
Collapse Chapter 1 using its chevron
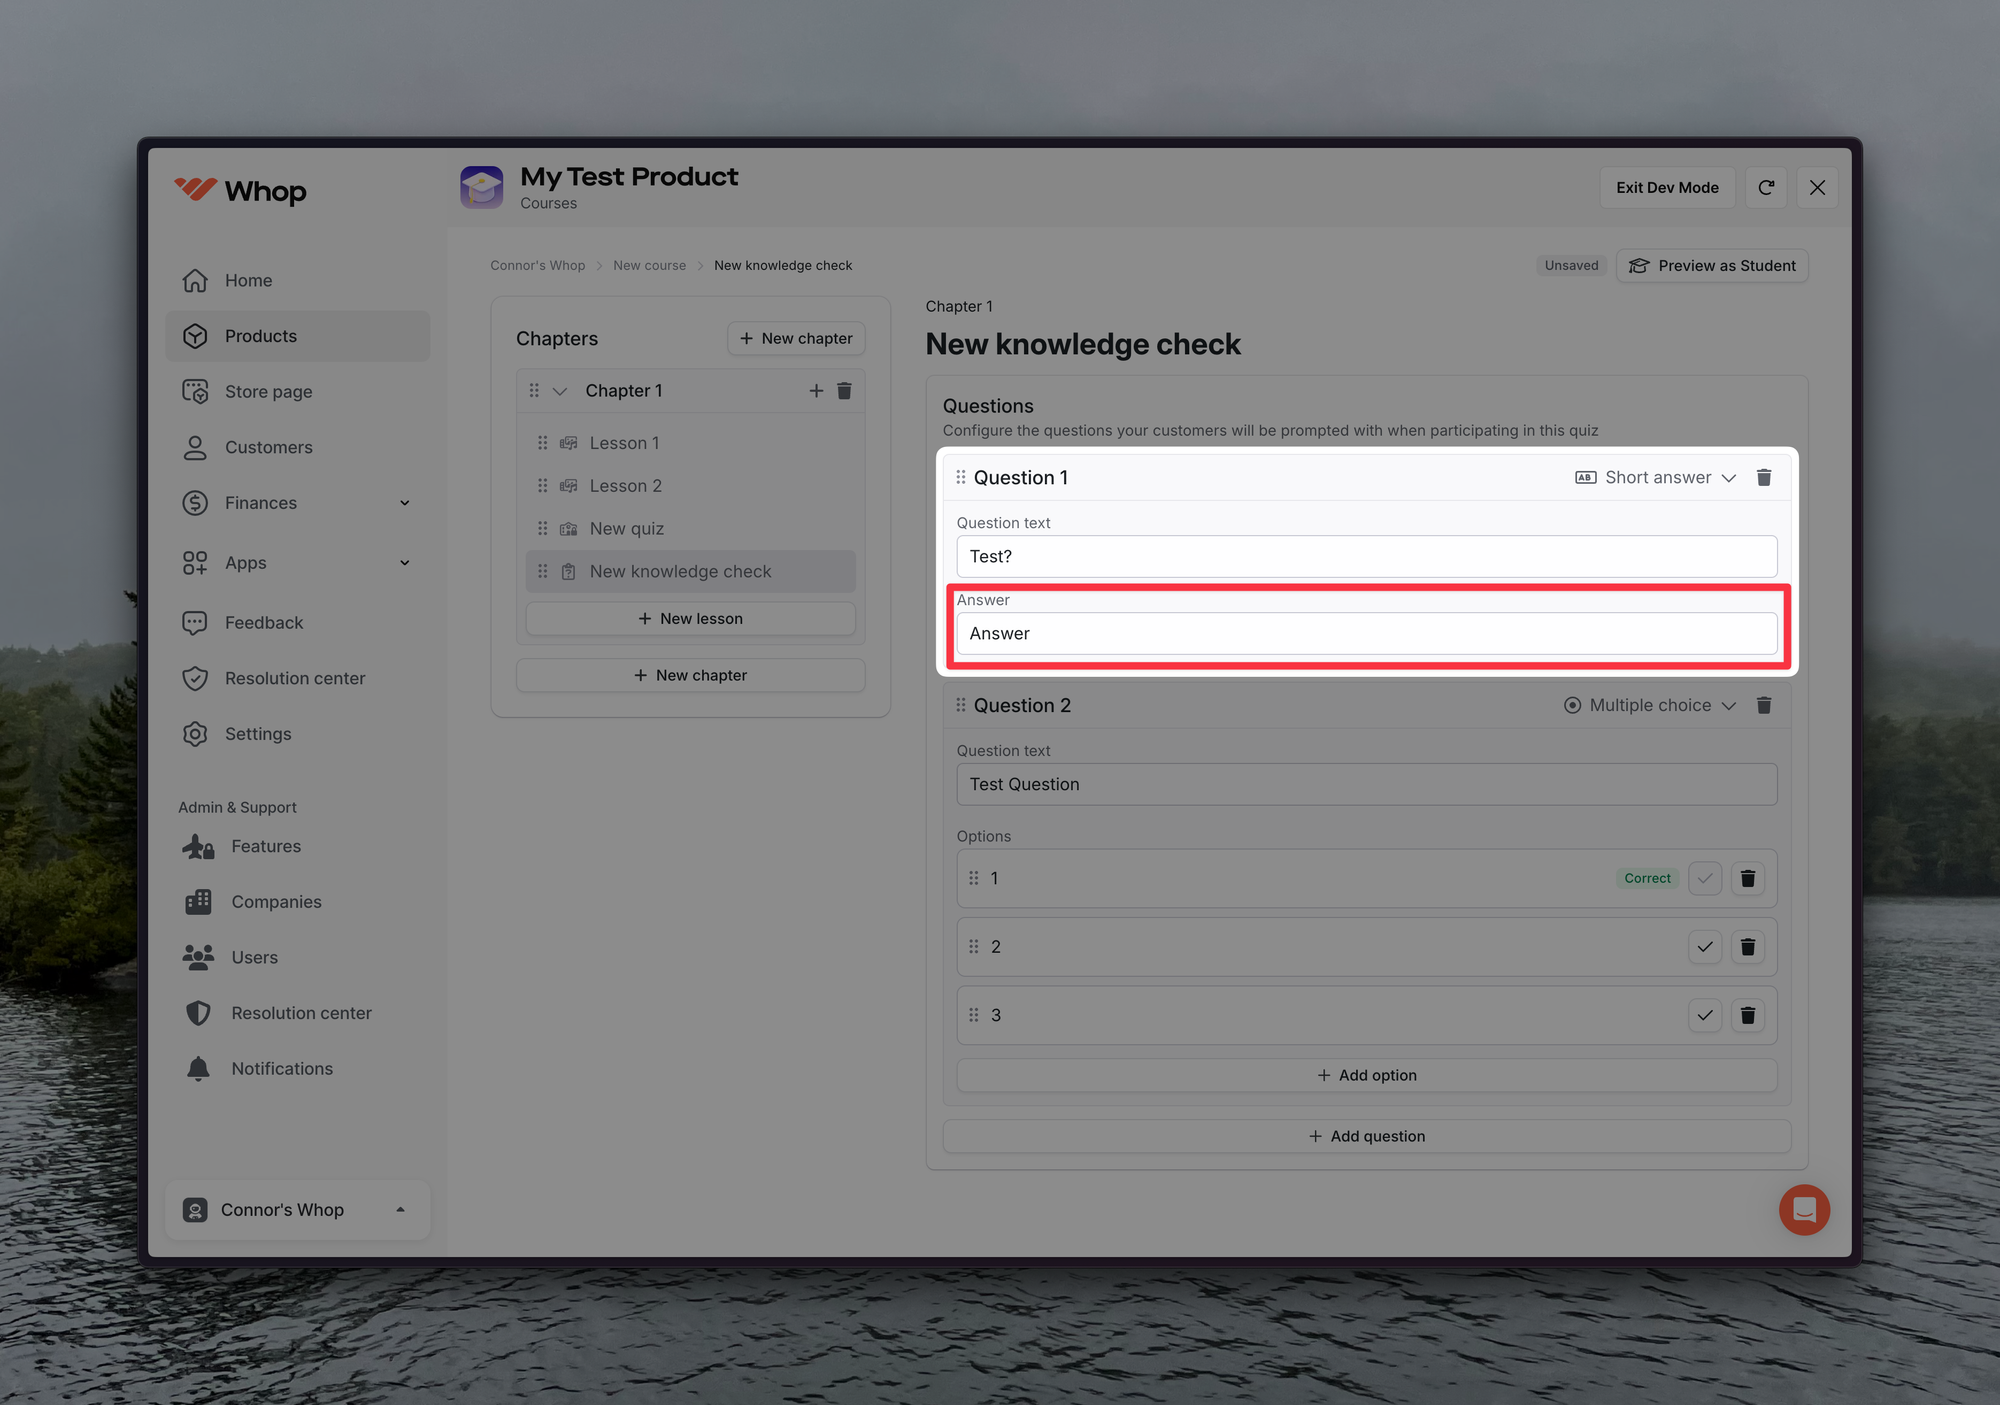(560, 391)
